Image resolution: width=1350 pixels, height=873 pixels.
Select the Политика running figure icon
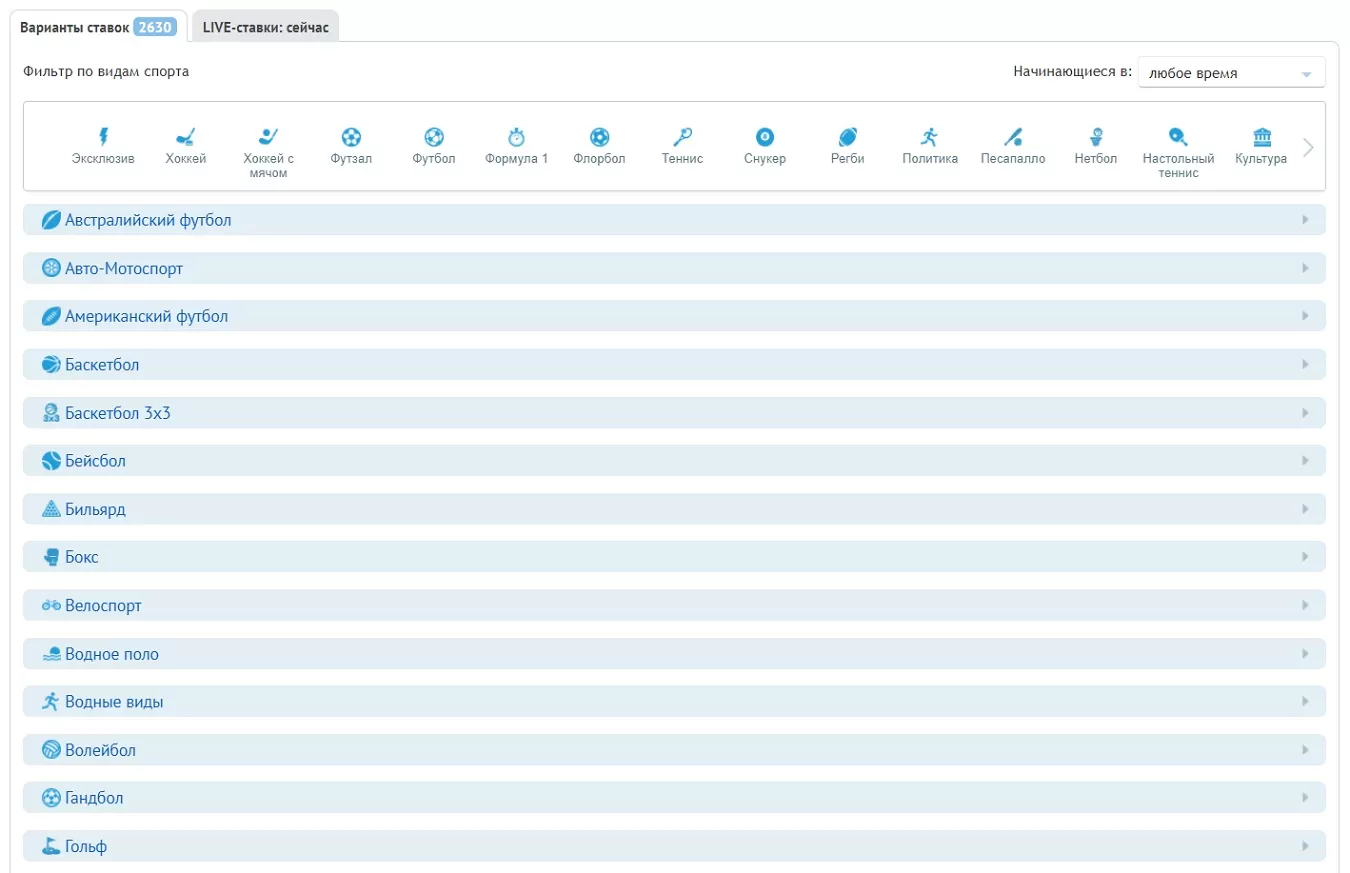point(929,138)
